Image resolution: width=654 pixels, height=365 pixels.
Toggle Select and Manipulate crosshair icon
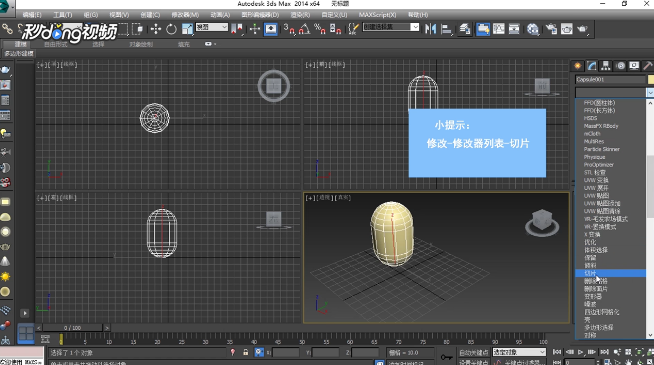[255, 29]
